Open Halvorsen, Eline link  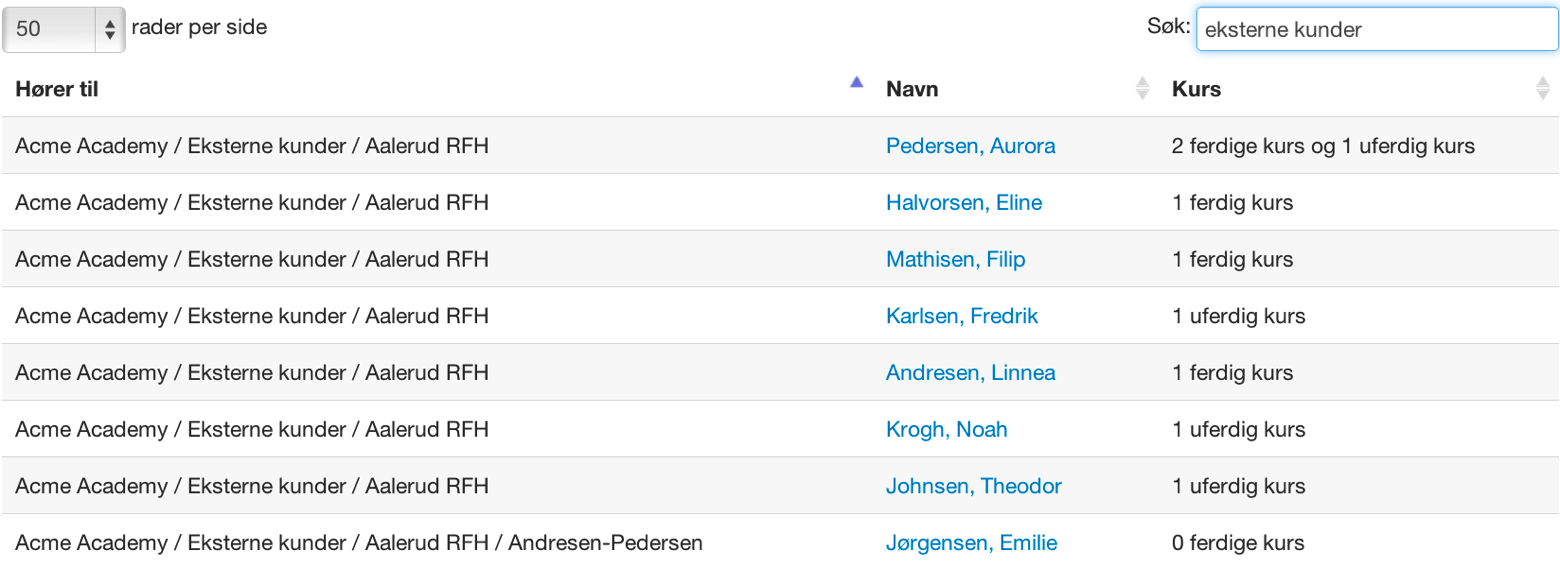click(964, 203)
